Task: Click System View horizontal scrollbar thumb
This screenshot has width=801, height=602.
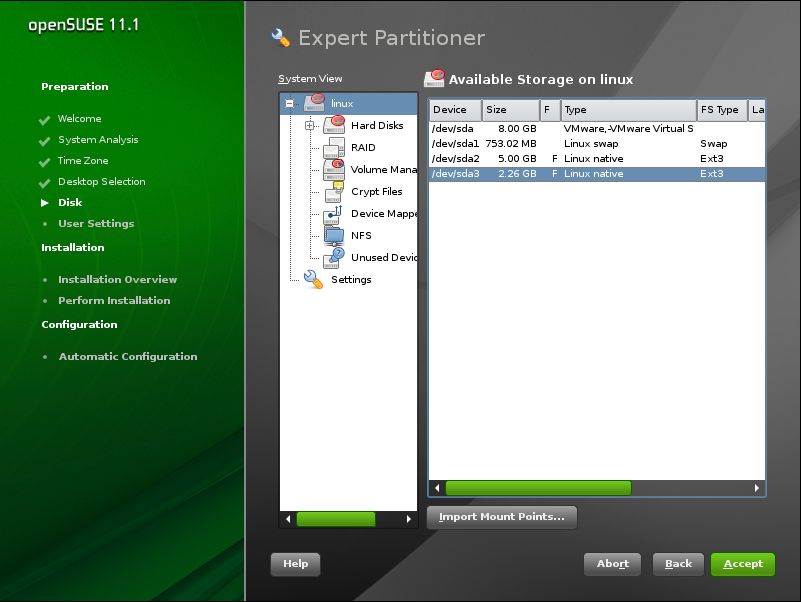Action: click(x=336, y=519)
